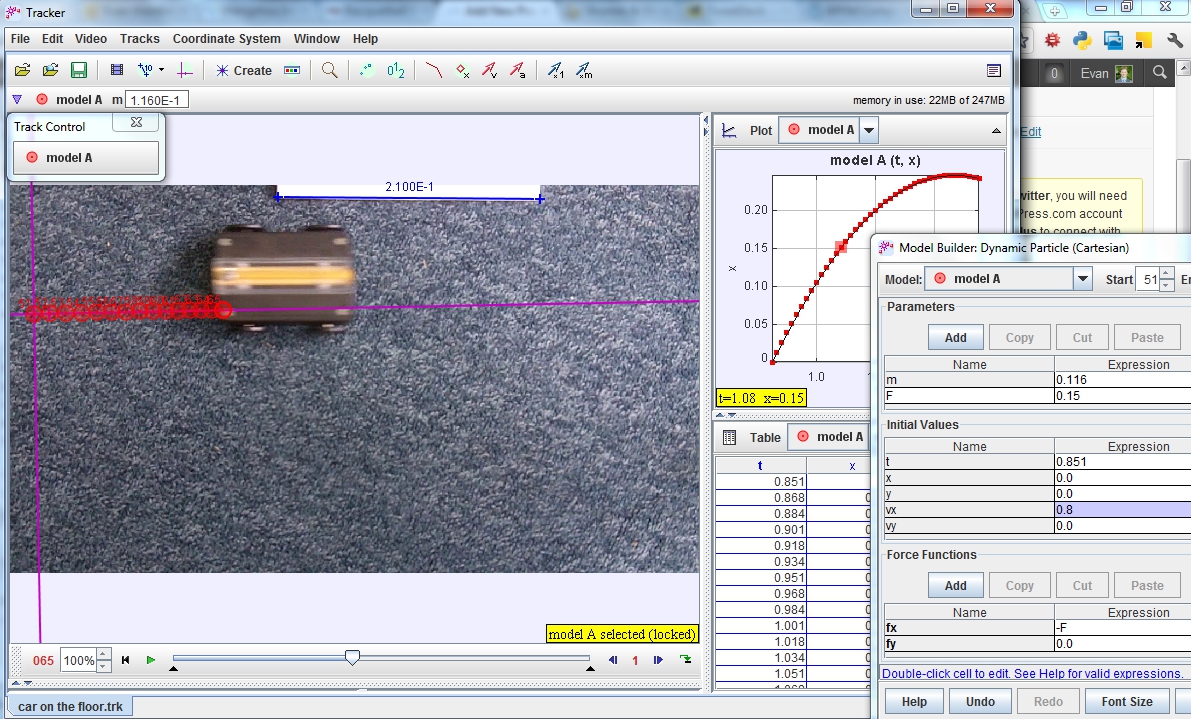This screenshot has width=1191, height=719.
Task: Save the Tracker project
Action: [x=79, y=70]
